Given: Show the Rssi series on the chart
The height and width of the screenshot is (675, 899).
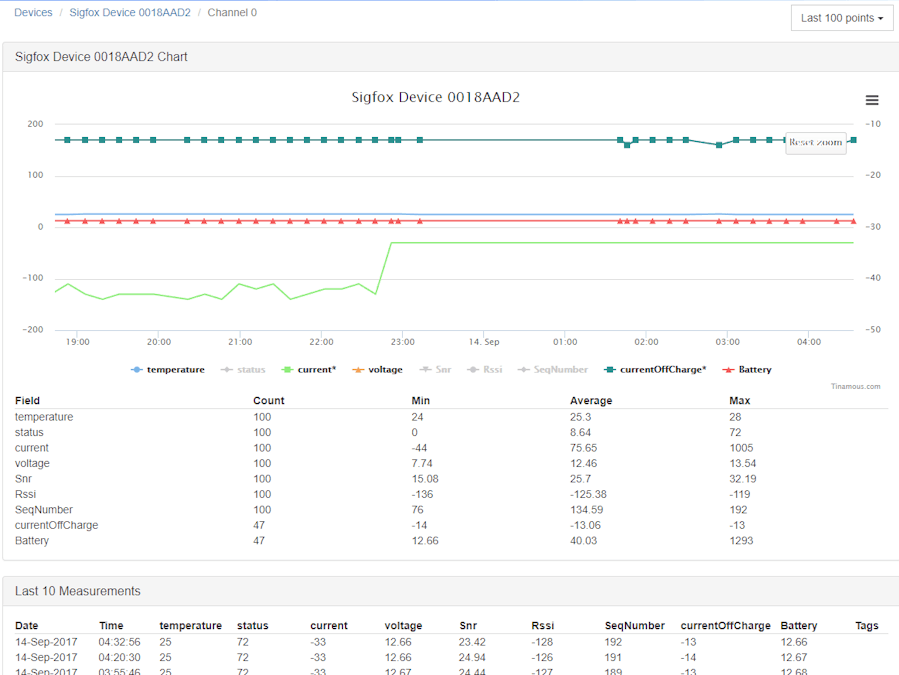Looking at the screenshot, I should (x=484, y=369).
